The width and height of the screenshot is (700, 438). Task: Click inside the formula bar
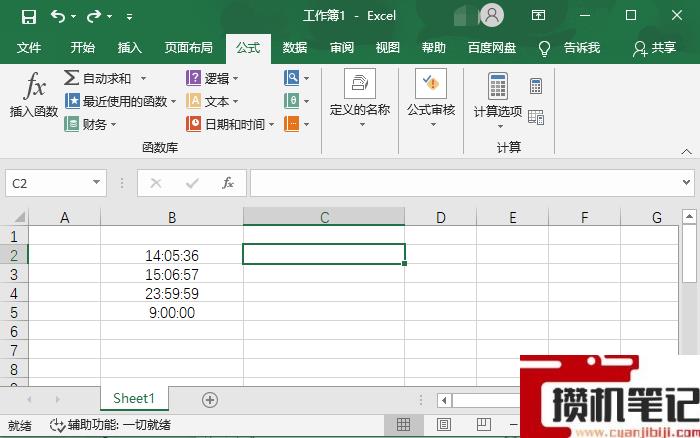(x=464, y=183)
